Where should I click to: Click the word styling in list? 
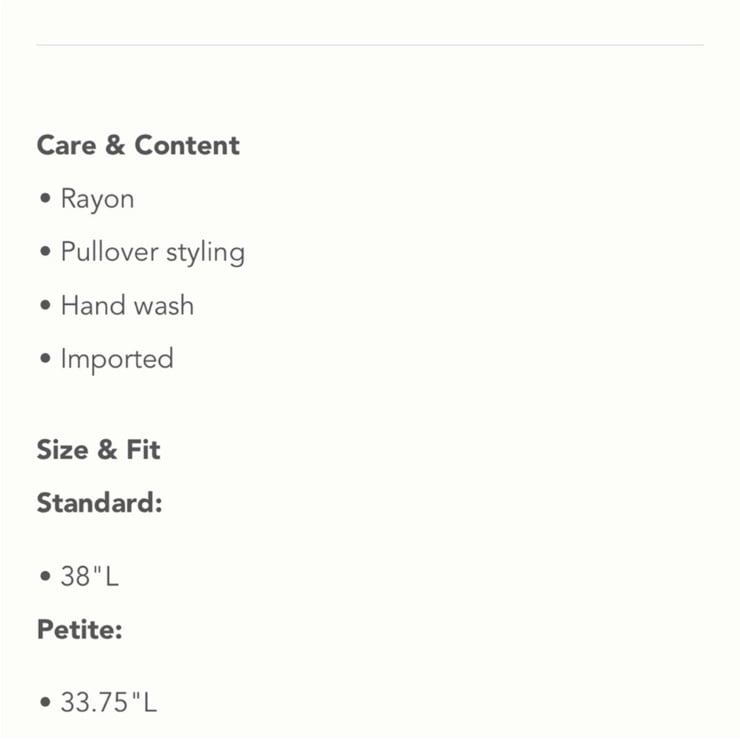pos(206,253)
